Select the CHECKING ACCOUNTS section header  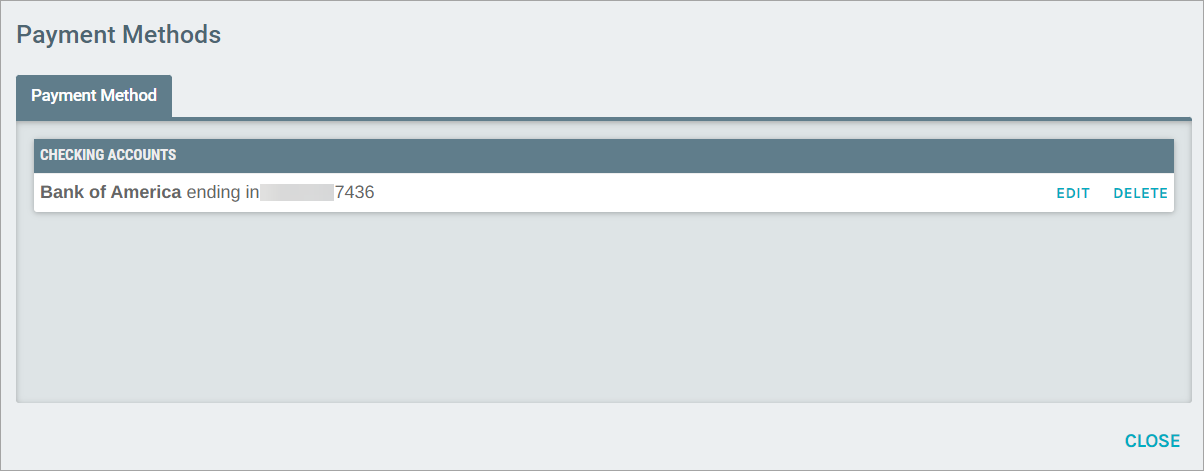point(604,156)
